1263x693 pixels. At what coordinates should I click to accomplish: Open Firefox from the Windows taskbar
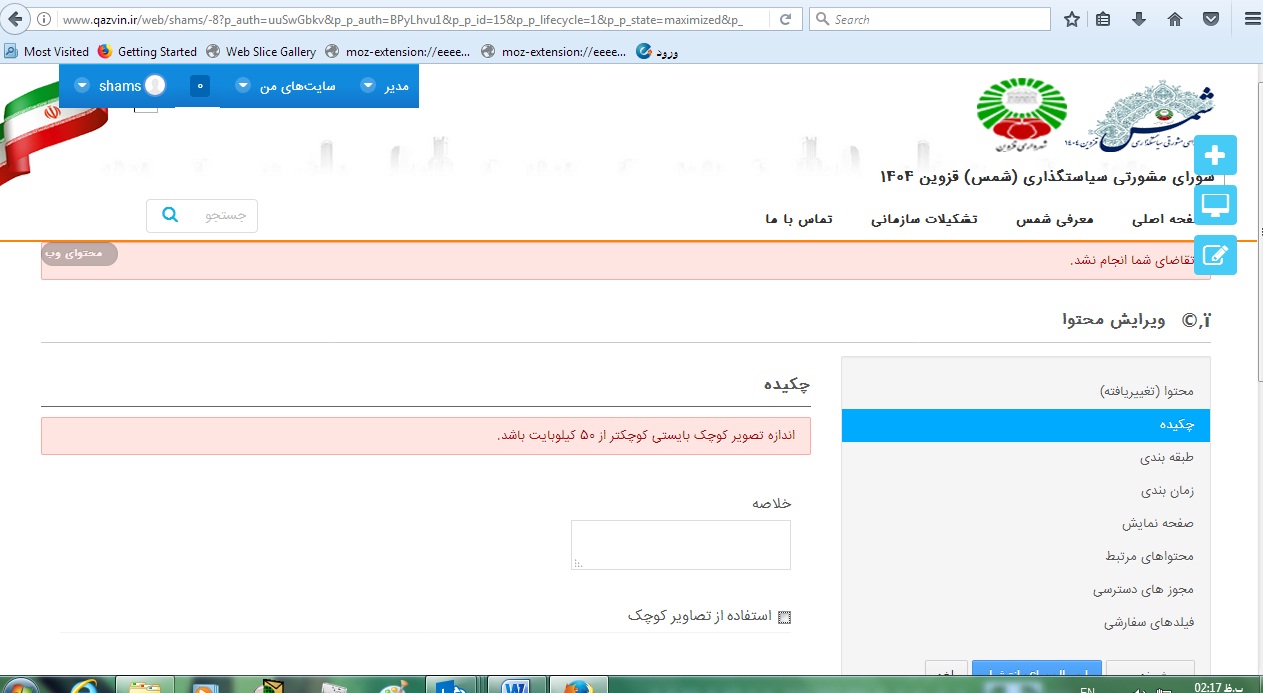[x=576, y=686]
